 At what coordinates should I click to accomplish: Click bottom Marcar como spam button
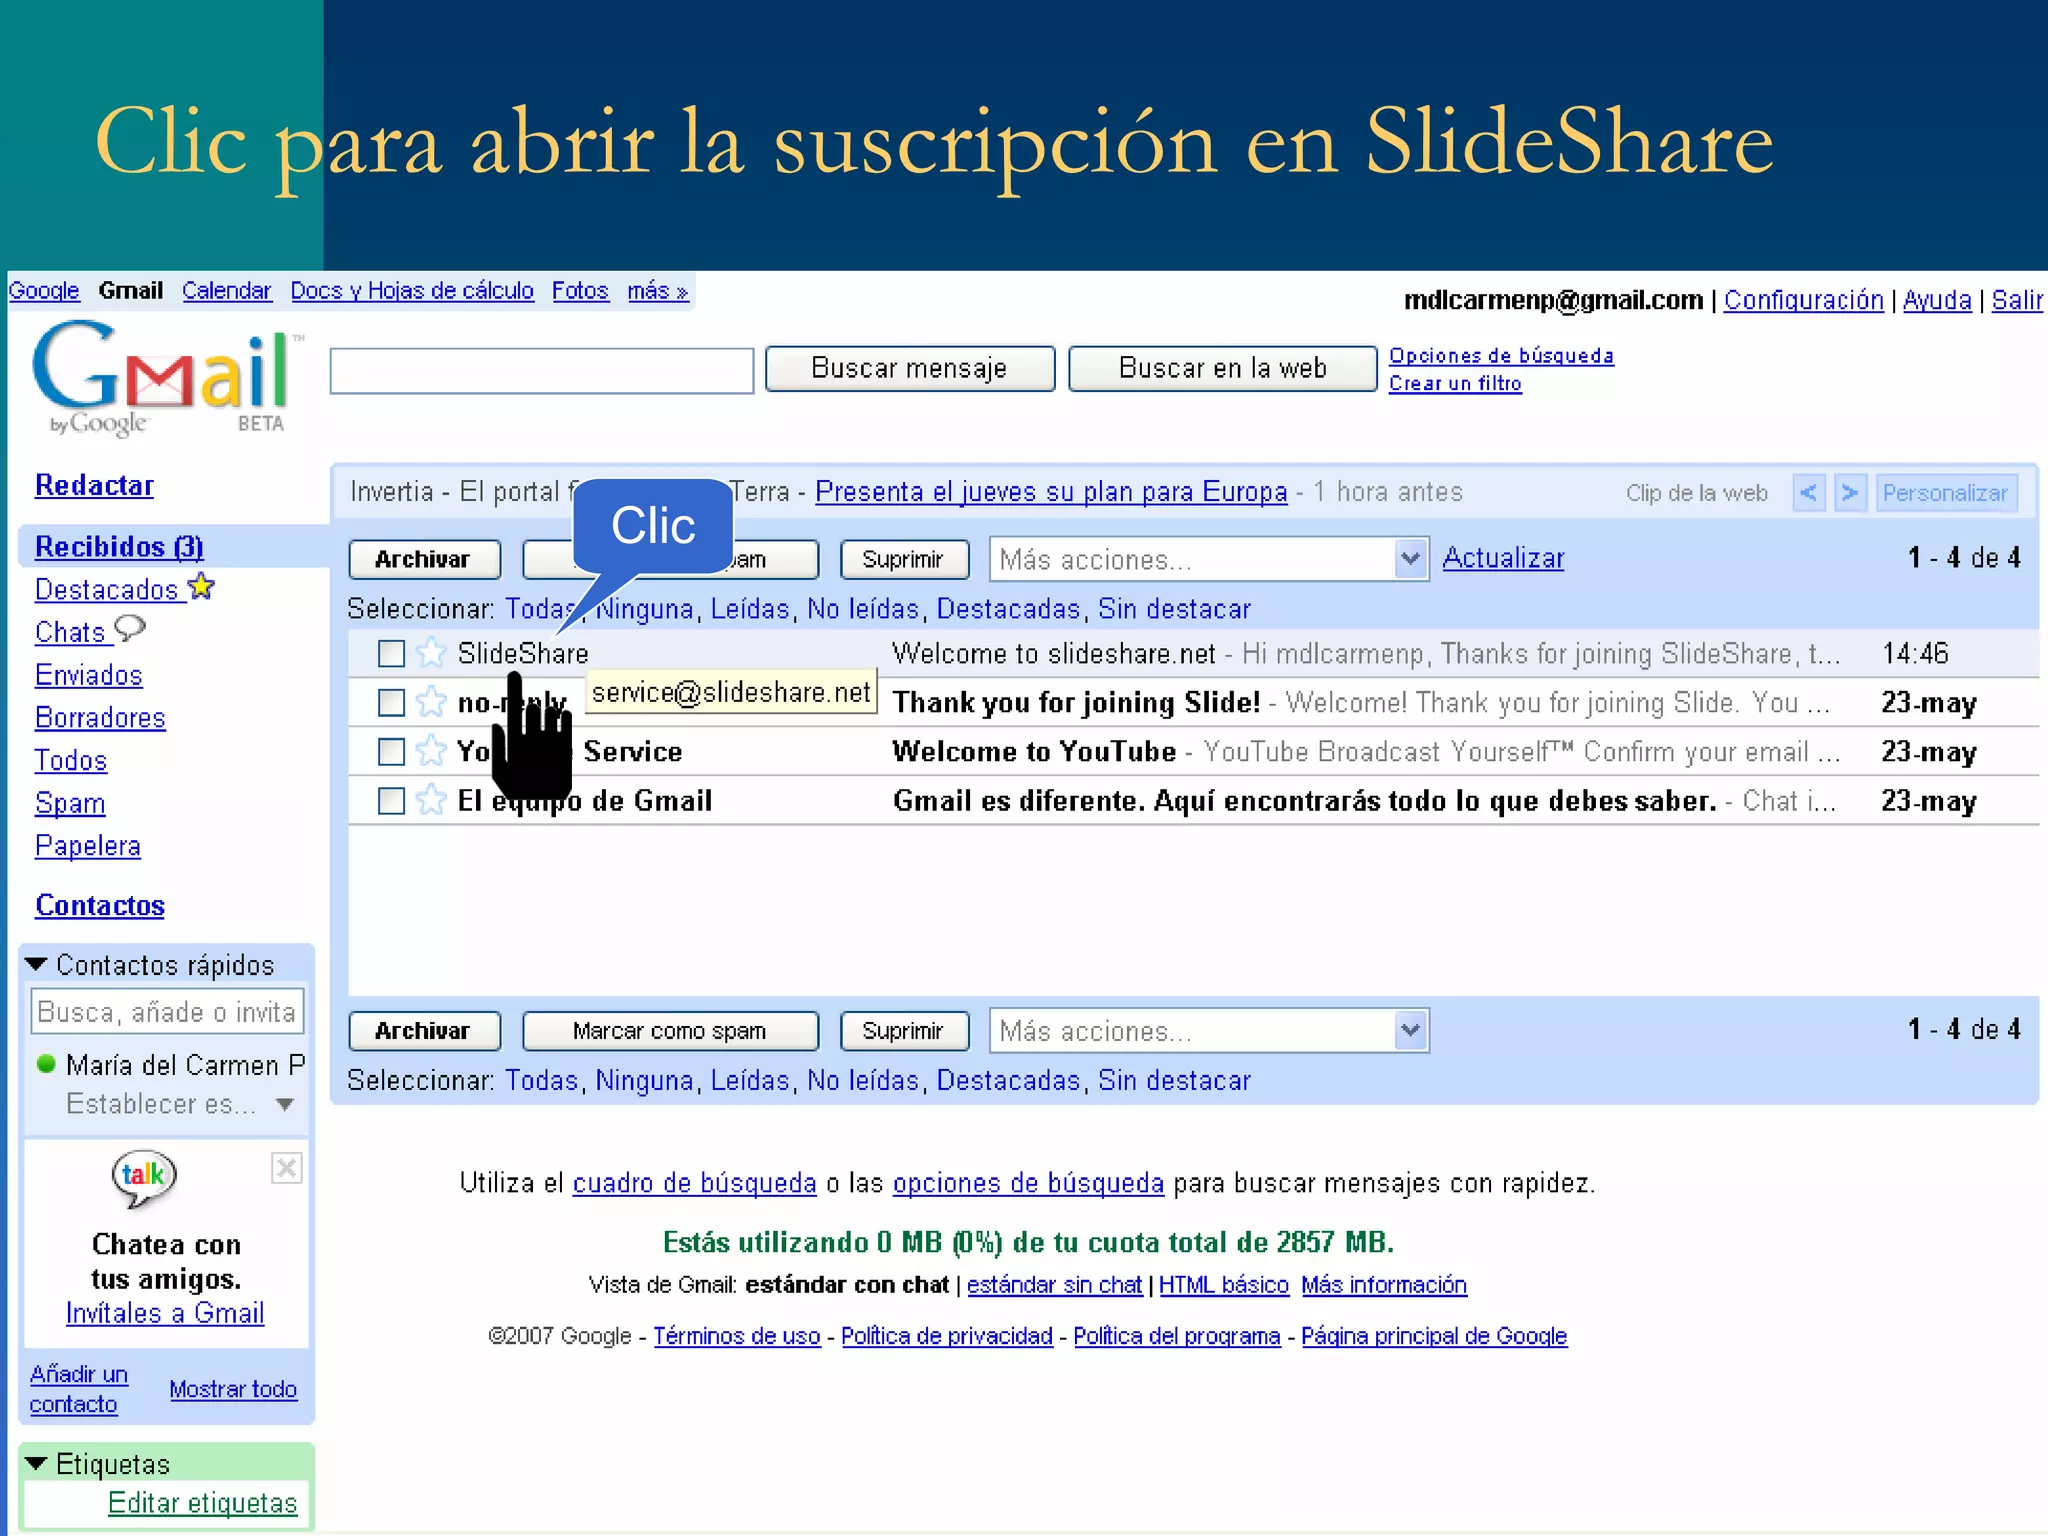pyautogui.click(x=670, y=1031)
